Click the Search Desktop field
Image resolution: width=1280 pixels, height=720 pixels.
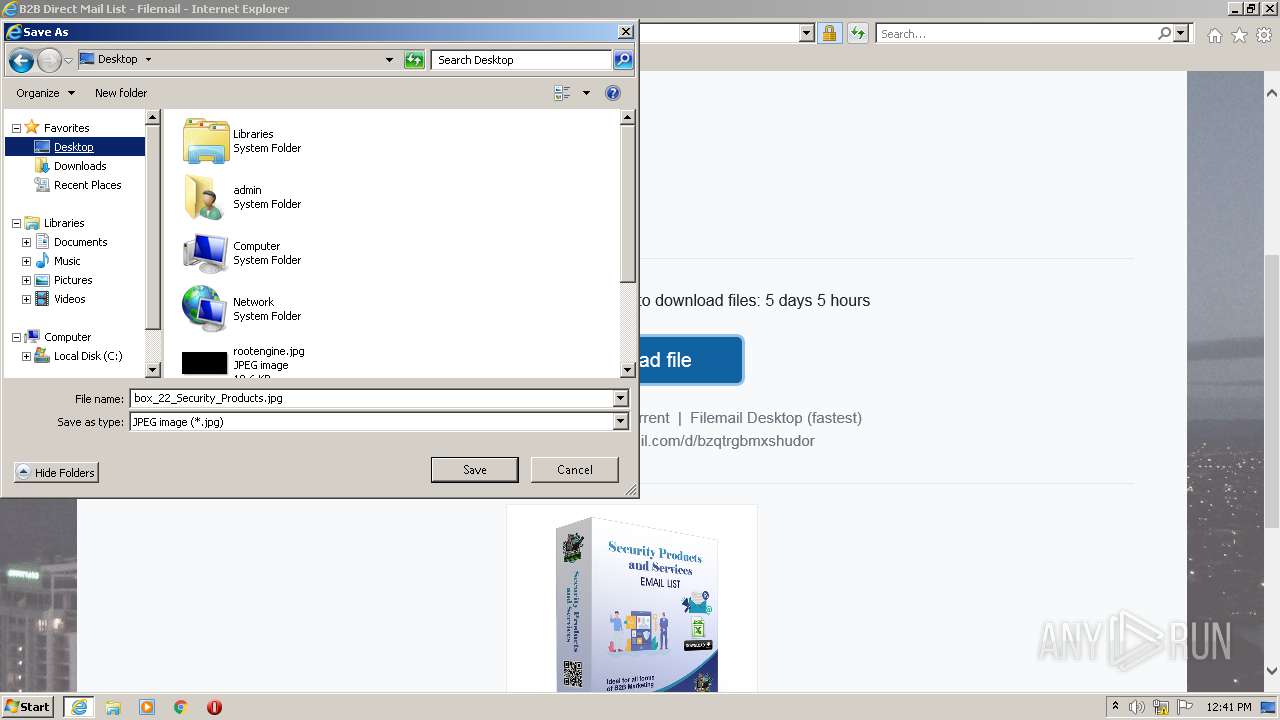(x=521, y=60)
